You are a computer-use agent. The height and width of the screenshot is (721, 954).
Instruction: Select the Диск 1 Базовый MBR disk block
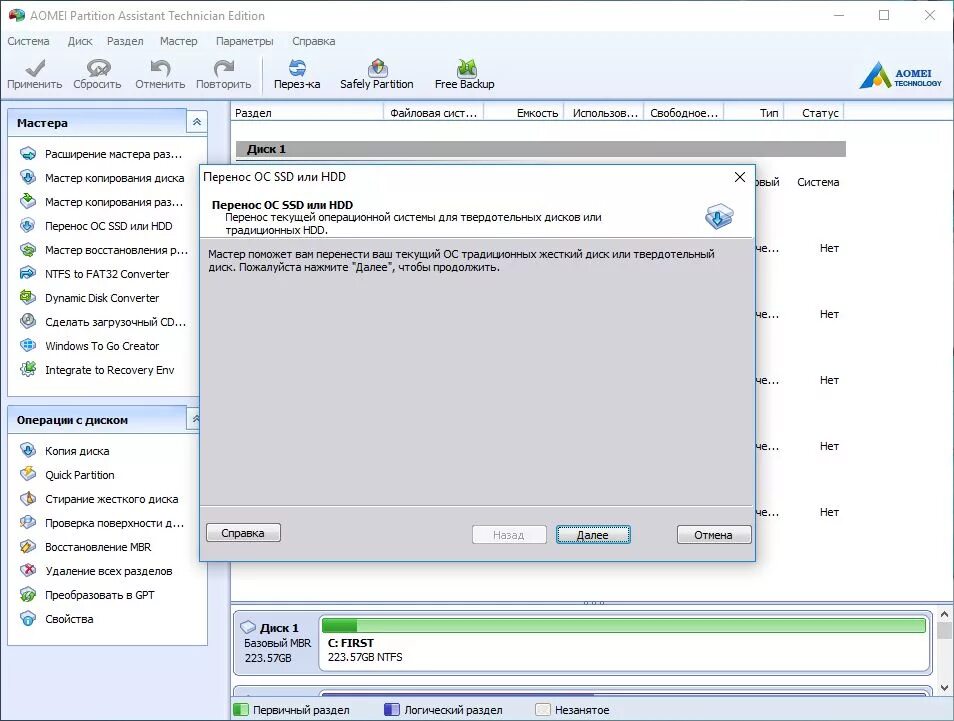(x=277, y=643)
